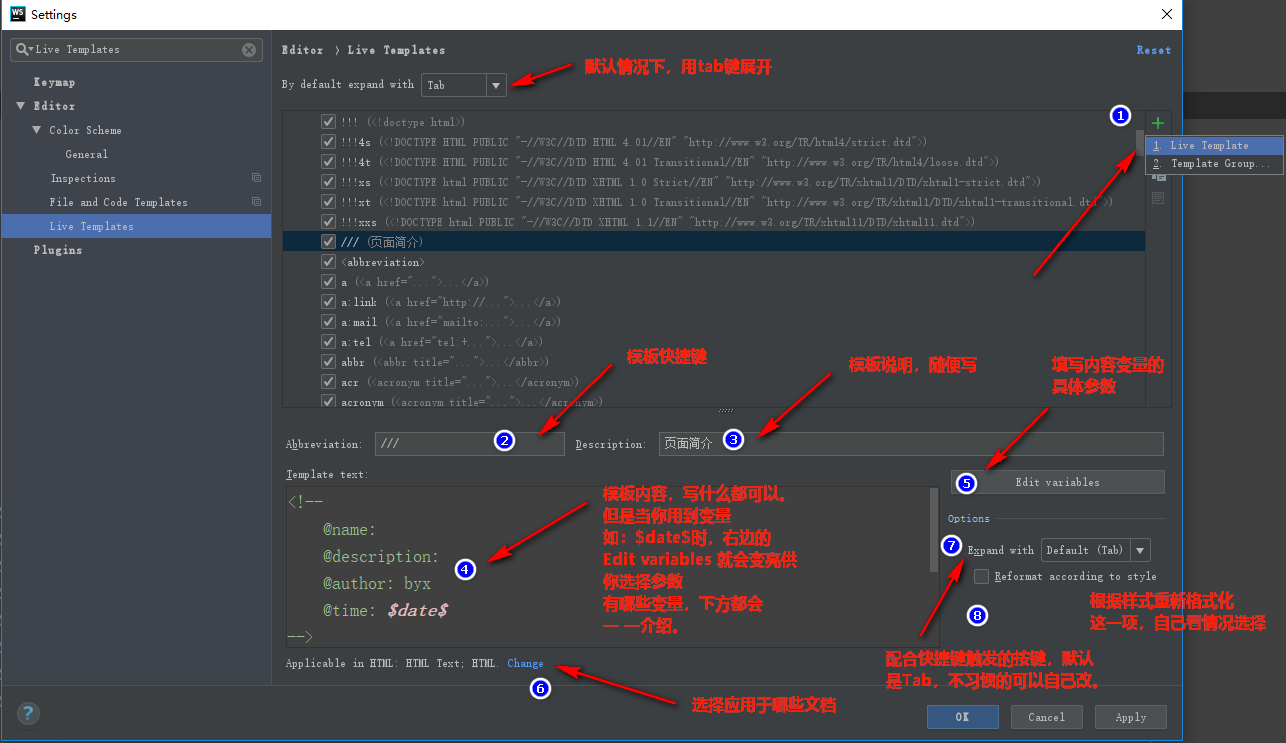This screenshot has height=743, width=1286.
Task: Click the Apply button
Action: (x=1131, y=717)
